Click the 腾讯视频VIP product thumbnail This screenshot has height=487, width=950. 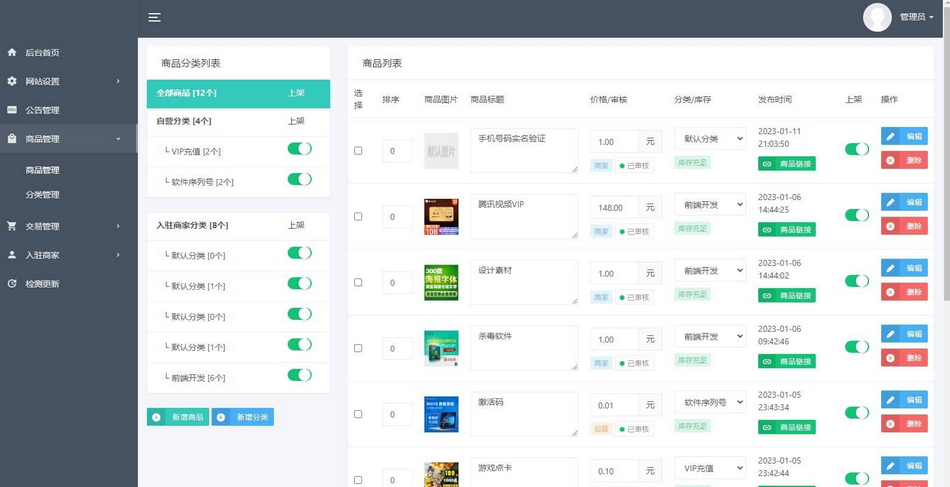coord(441,216)
